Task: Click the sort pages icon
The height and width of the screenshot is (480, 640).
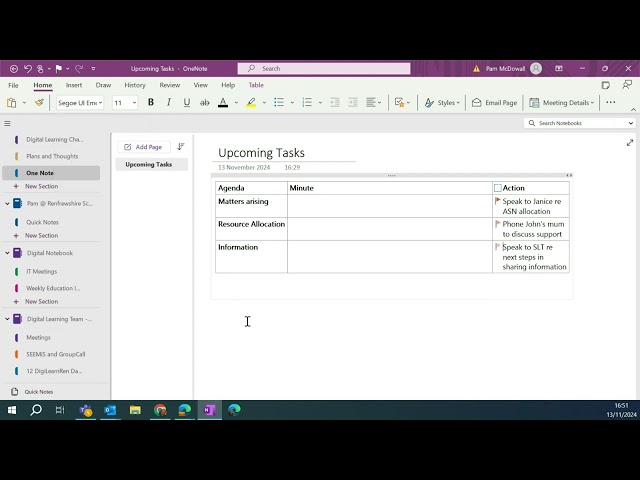Action: [181, 147]
